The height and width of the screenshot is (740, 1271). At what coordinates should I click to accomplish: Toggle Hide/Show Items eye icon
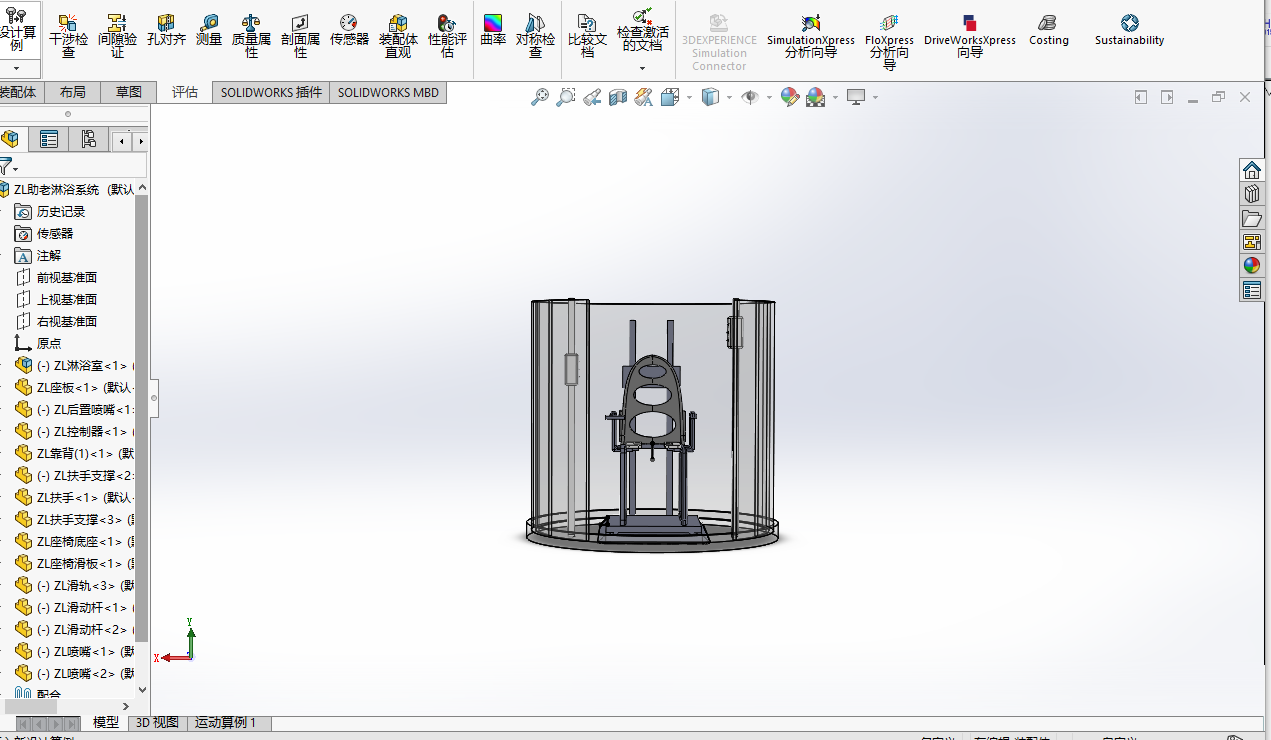[750, 97]
